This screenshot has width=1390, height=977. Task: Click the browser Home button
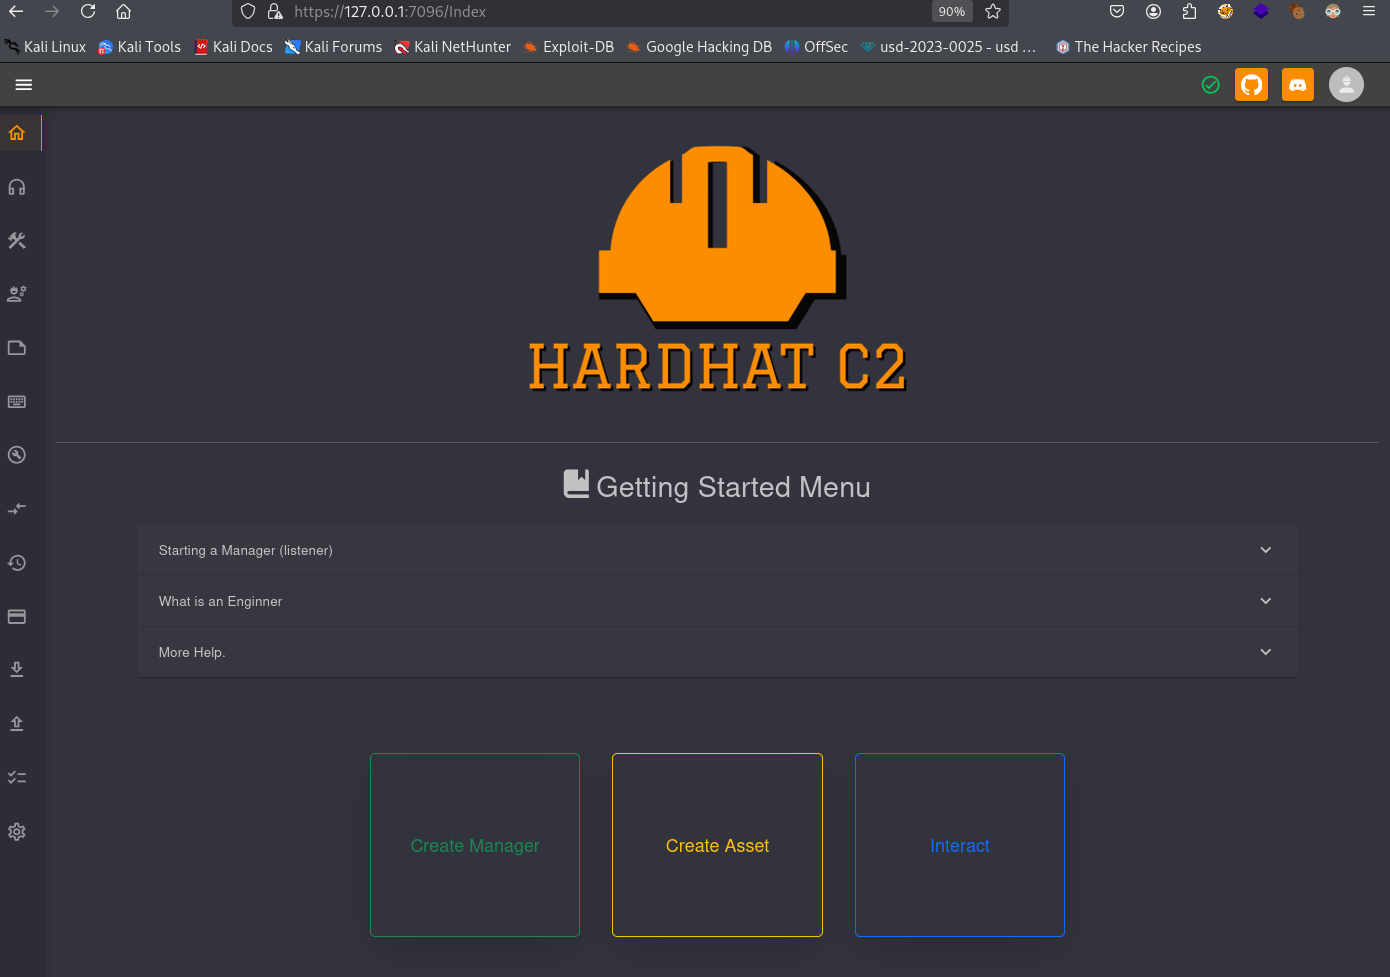(124, 12)
